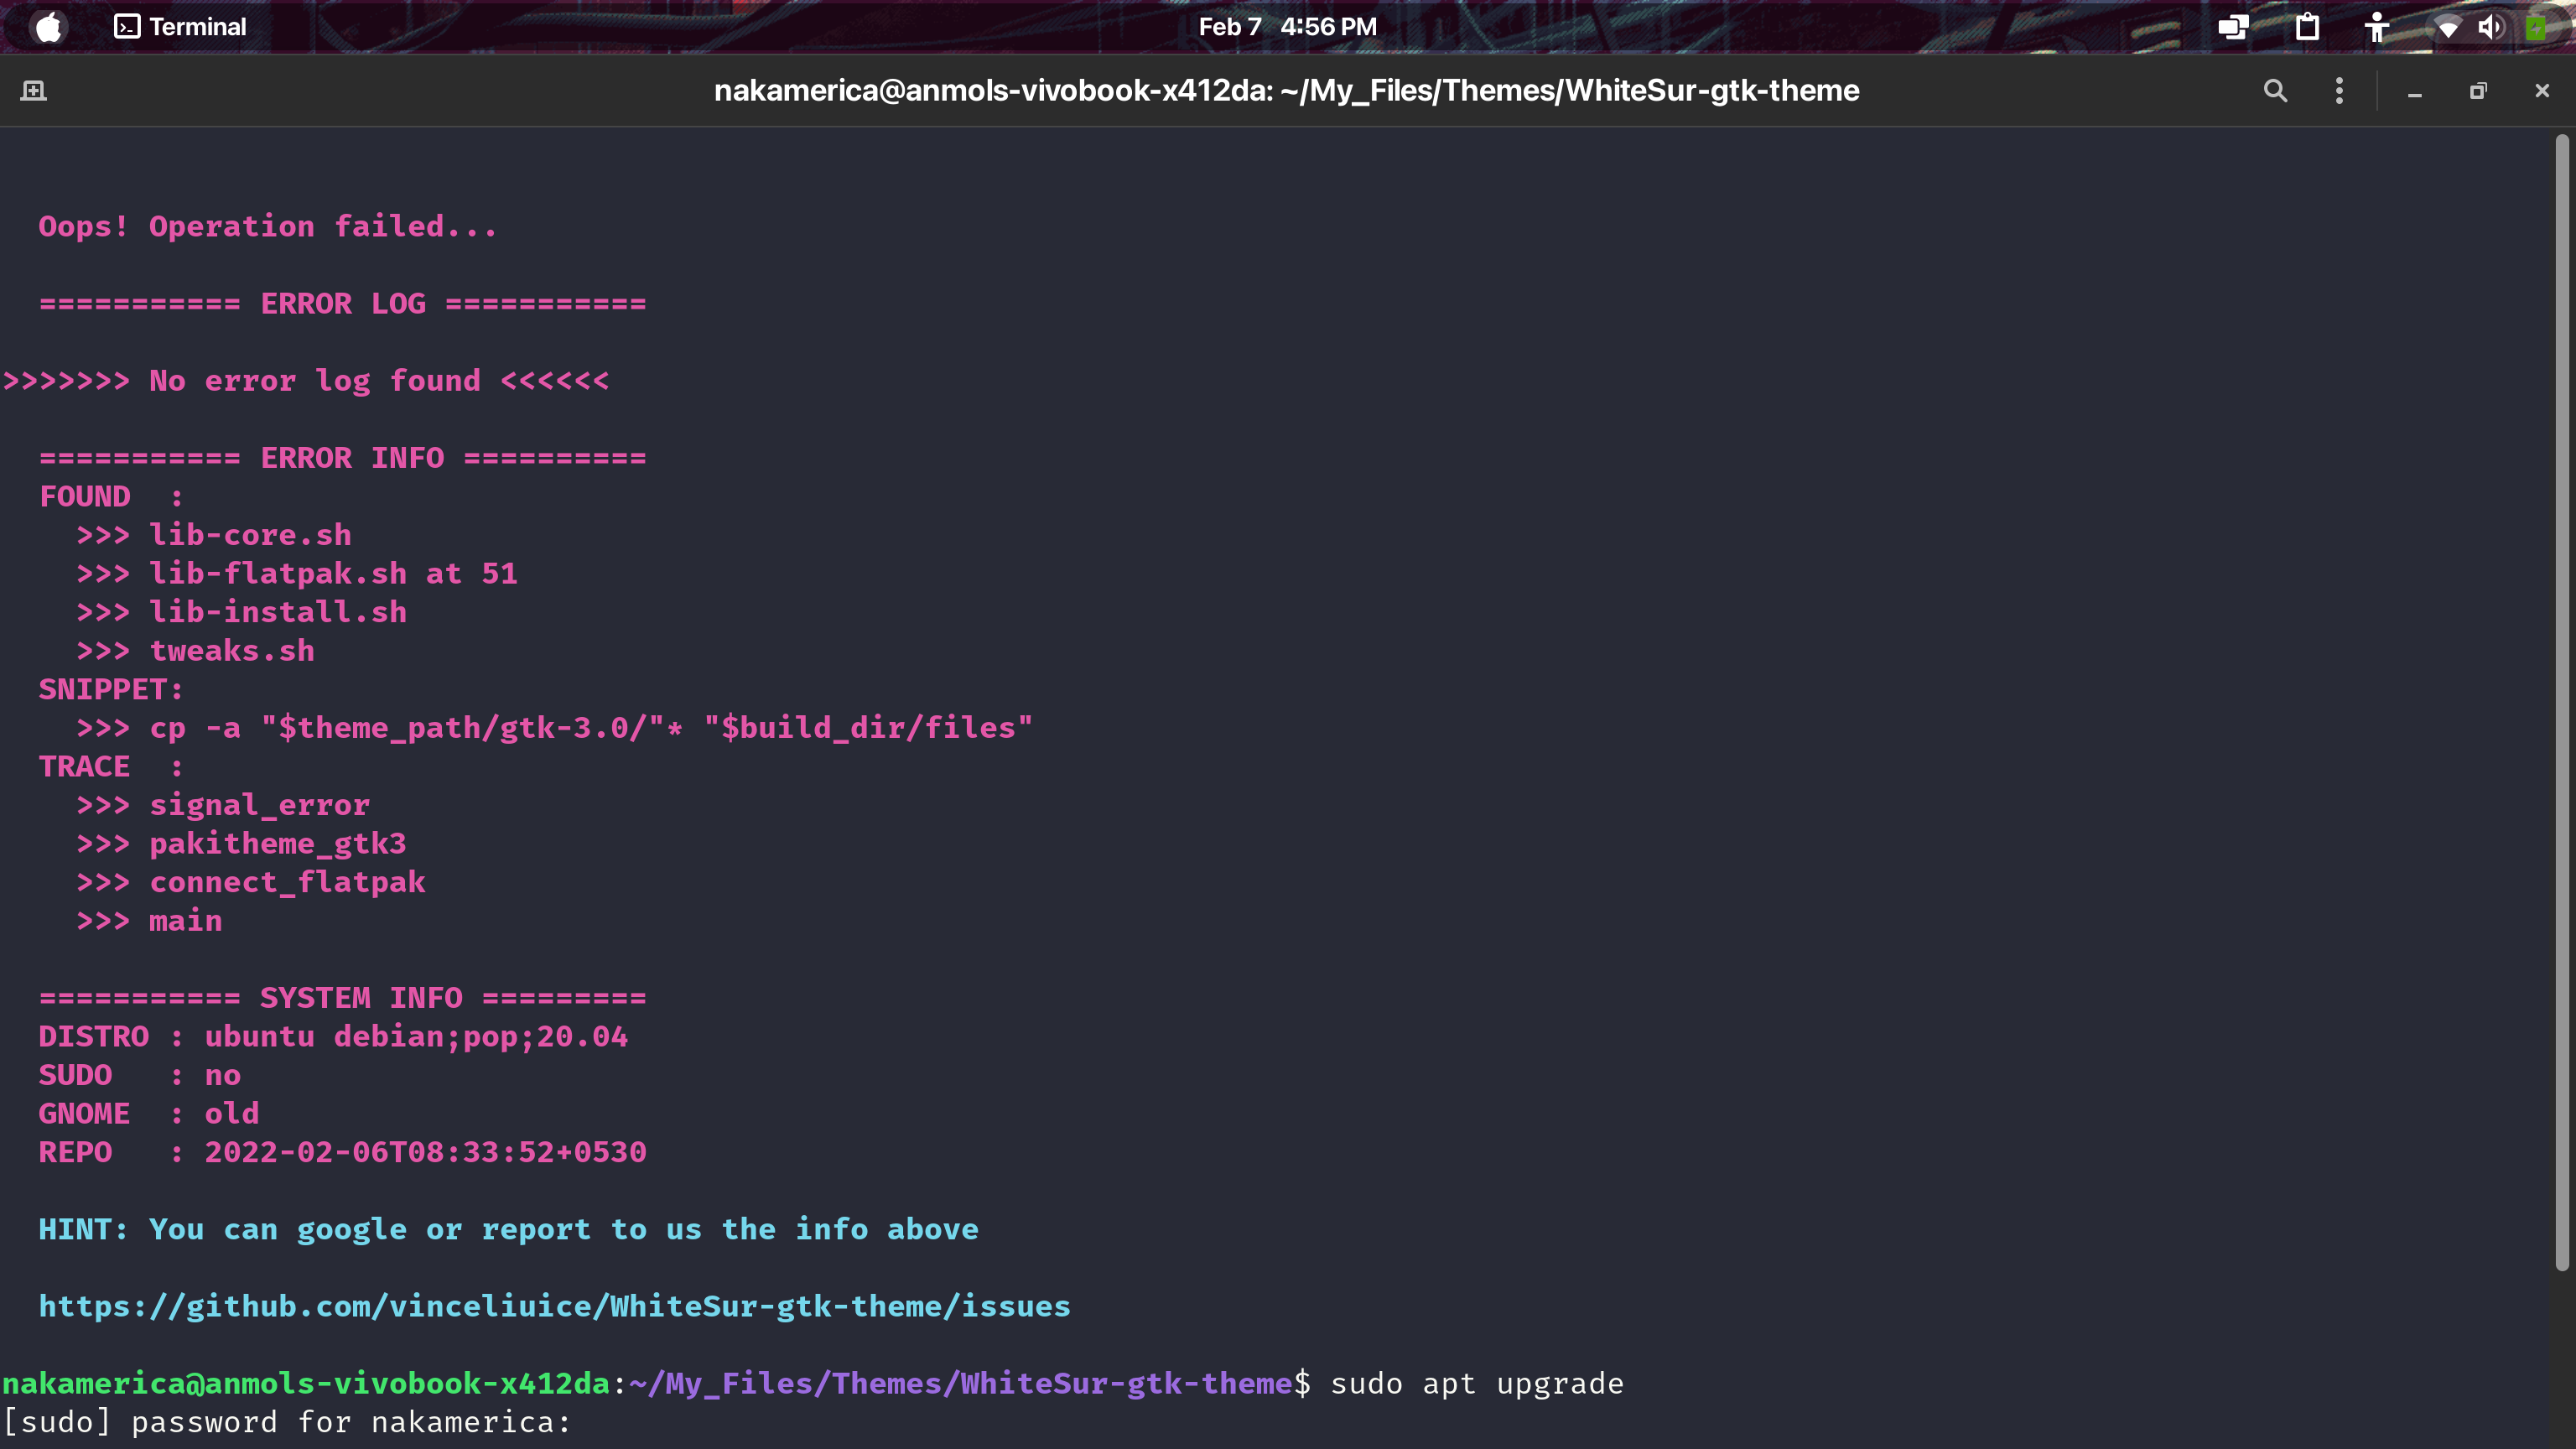Open a new terminal tab

click(x=34, y=91)
